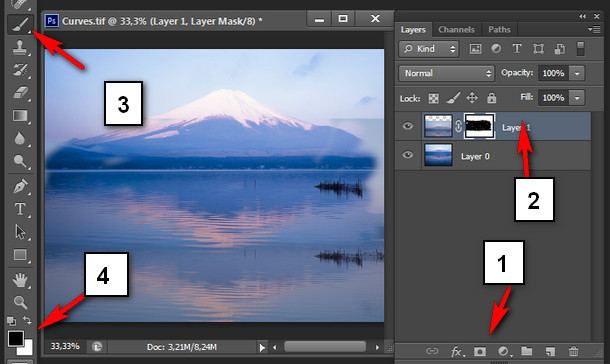Turn layer filtering on or off
610x364 pixels.
click(580, 49)
